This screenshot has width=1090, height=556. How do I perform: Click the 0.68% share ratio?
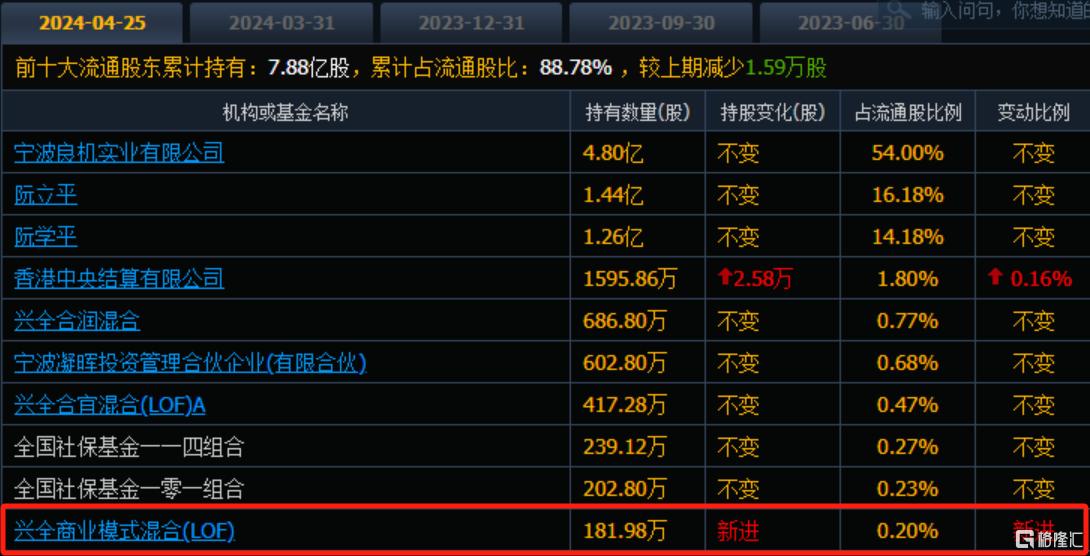click(908, 362)
